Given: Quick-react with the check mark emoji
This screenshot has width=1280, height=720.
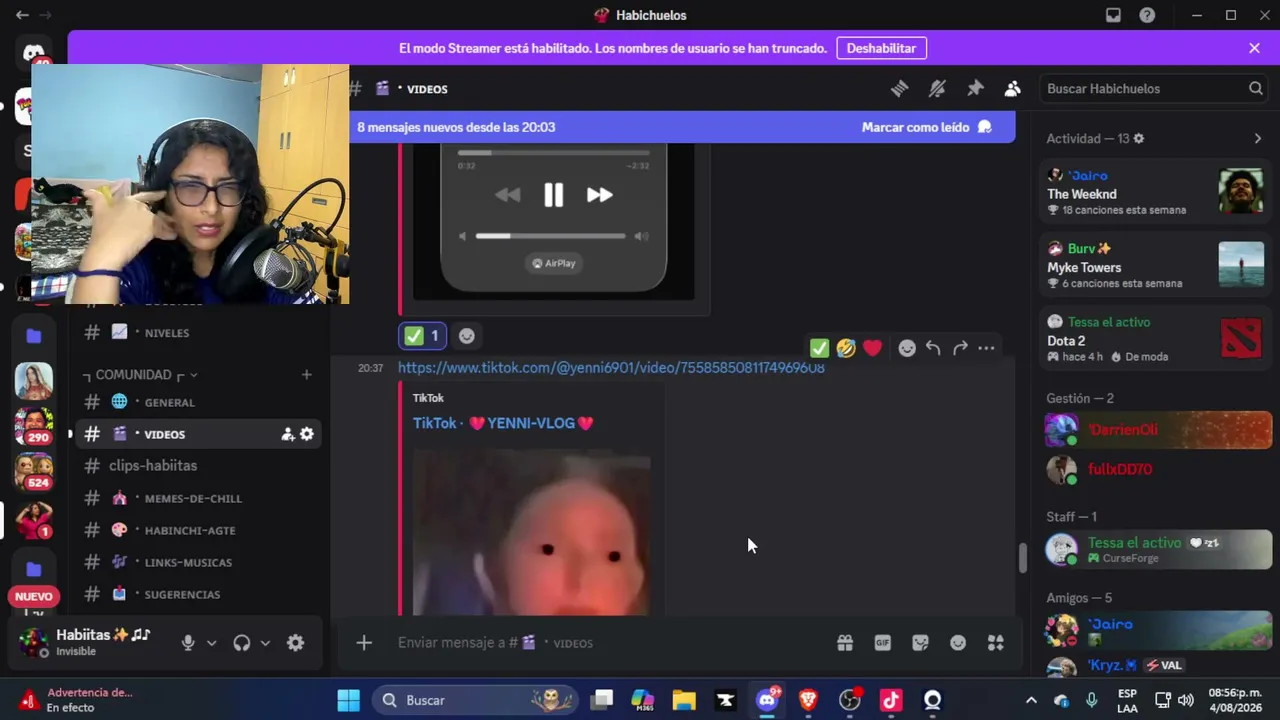Looking at the screenshot, I should coord(819,348).
